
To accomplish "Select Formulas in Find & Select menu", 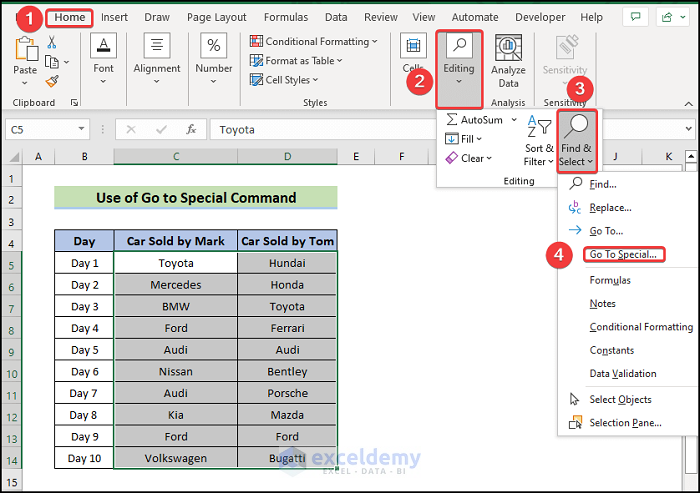I will (610, 280).
